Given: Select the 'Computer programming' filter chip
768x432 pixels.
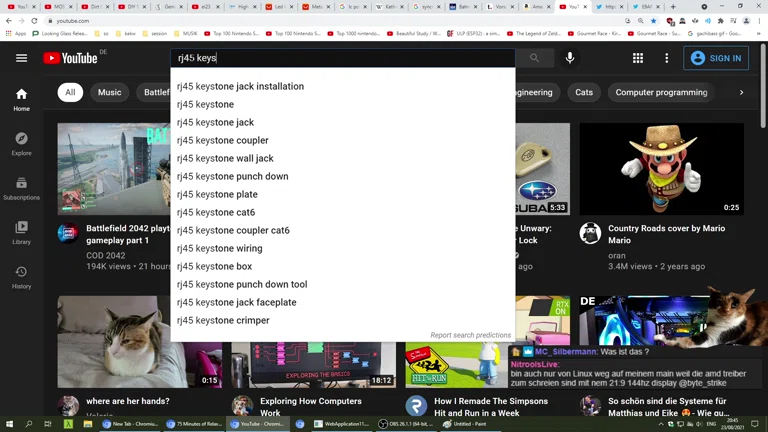Looking at the screenshot, I should coord(661,92).
